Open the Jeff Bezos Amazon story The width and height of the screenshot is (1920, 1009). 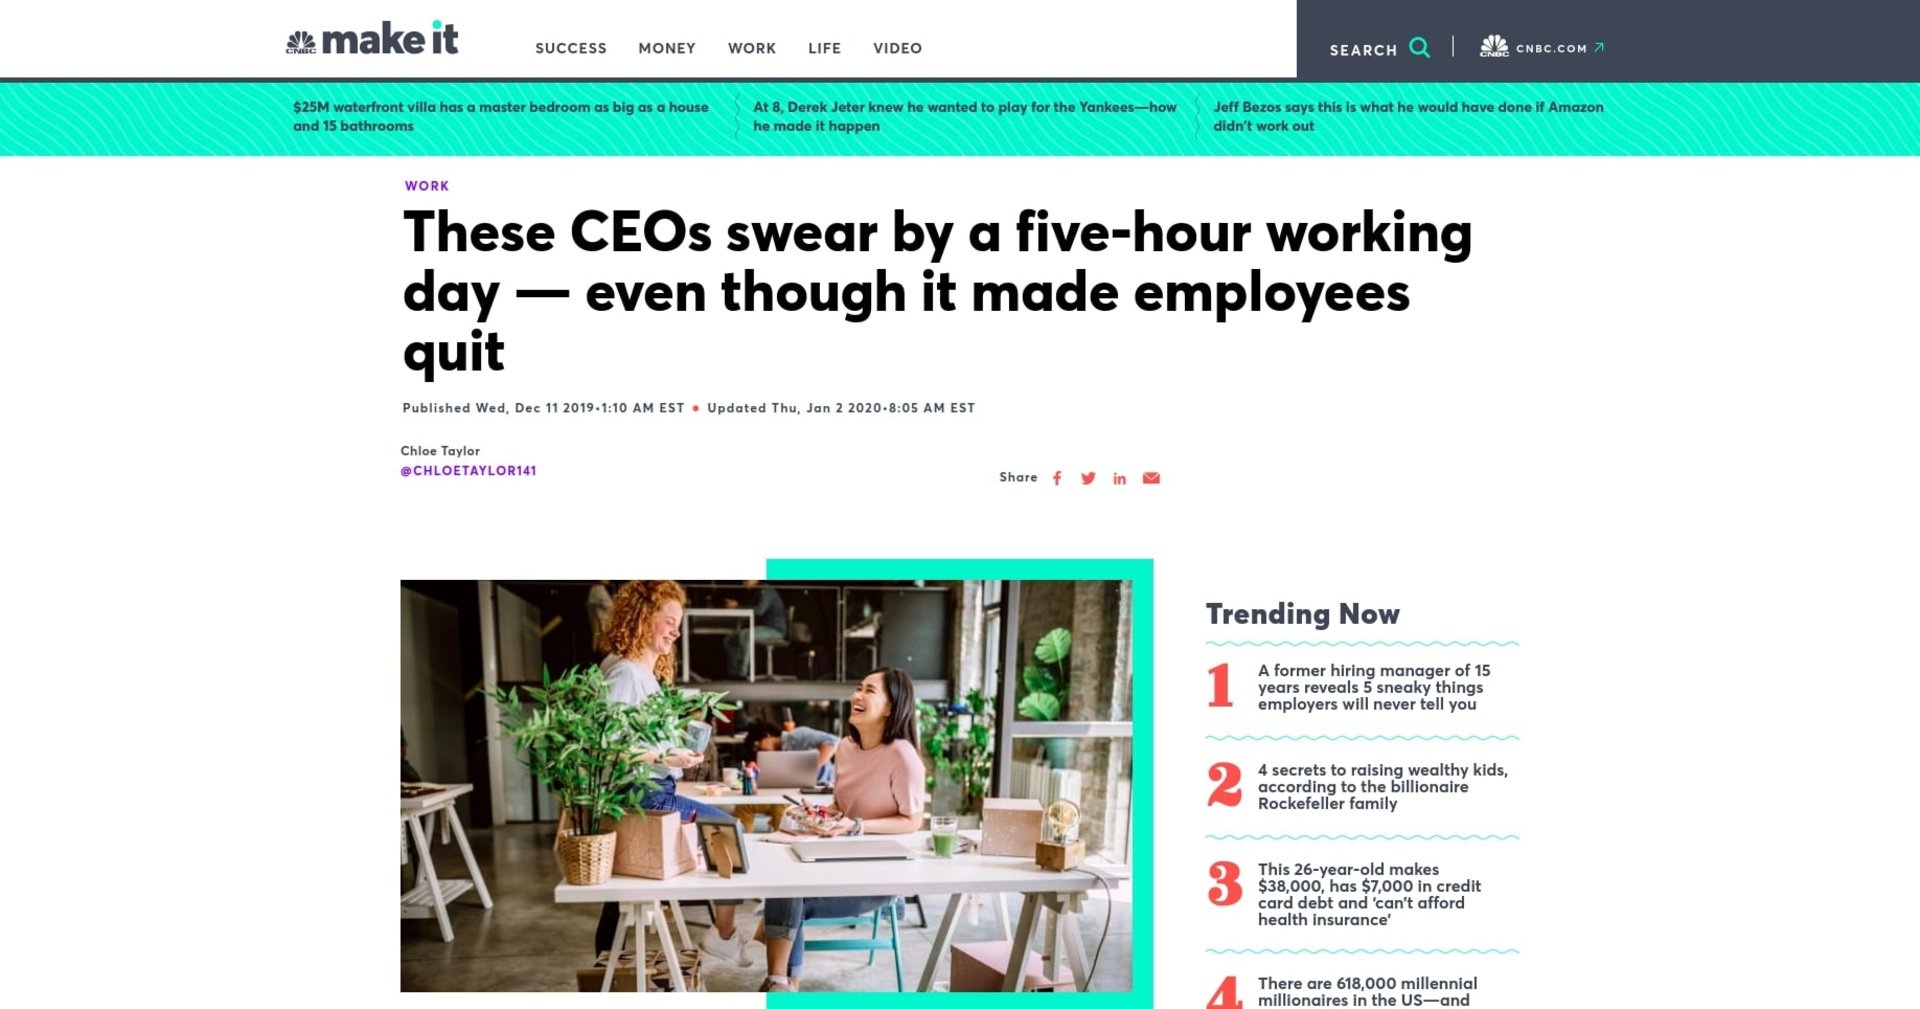[1408, 116]
